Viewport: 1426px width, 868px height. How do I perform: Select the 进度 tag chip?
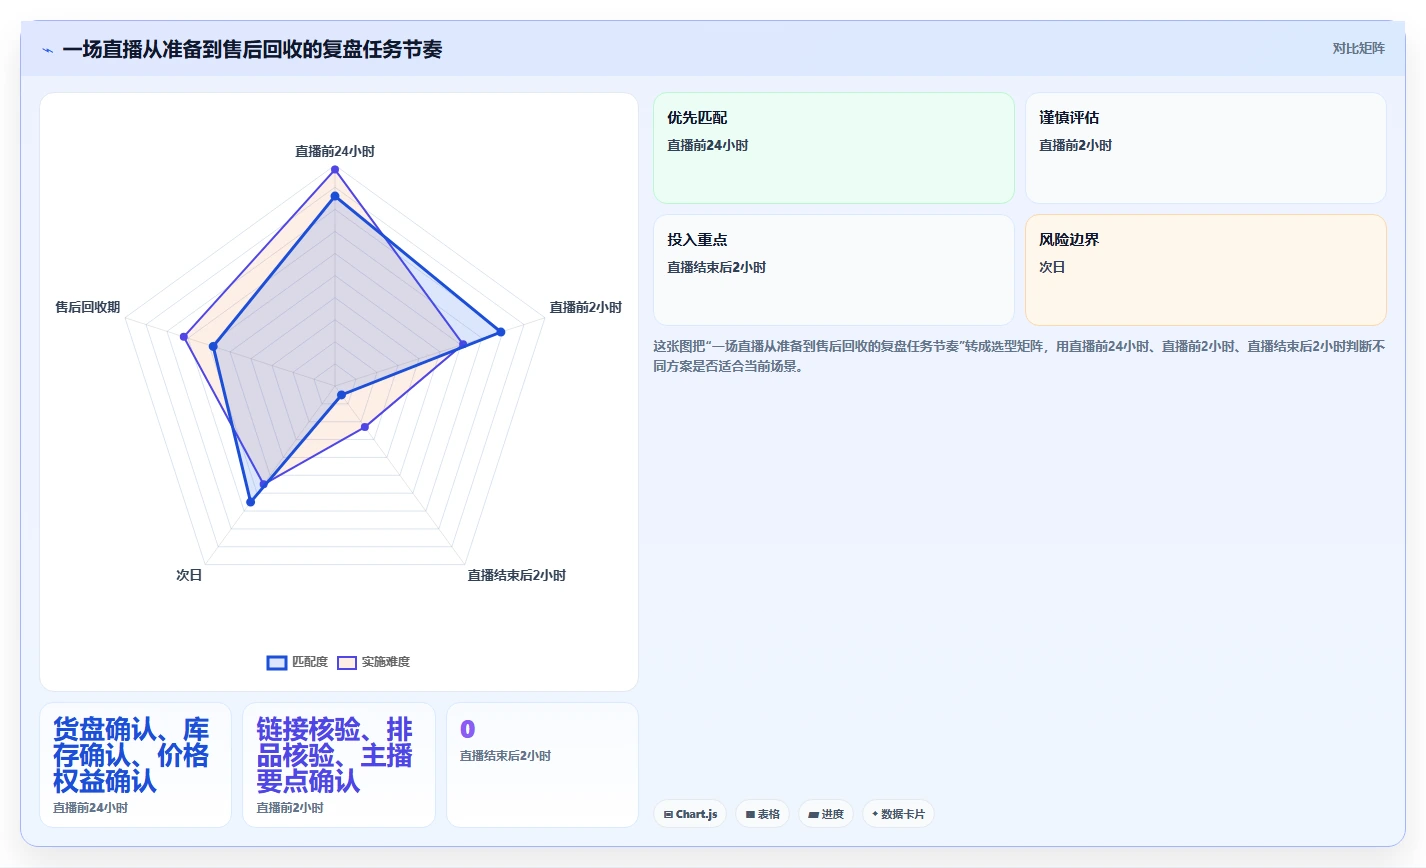point(826,814)
